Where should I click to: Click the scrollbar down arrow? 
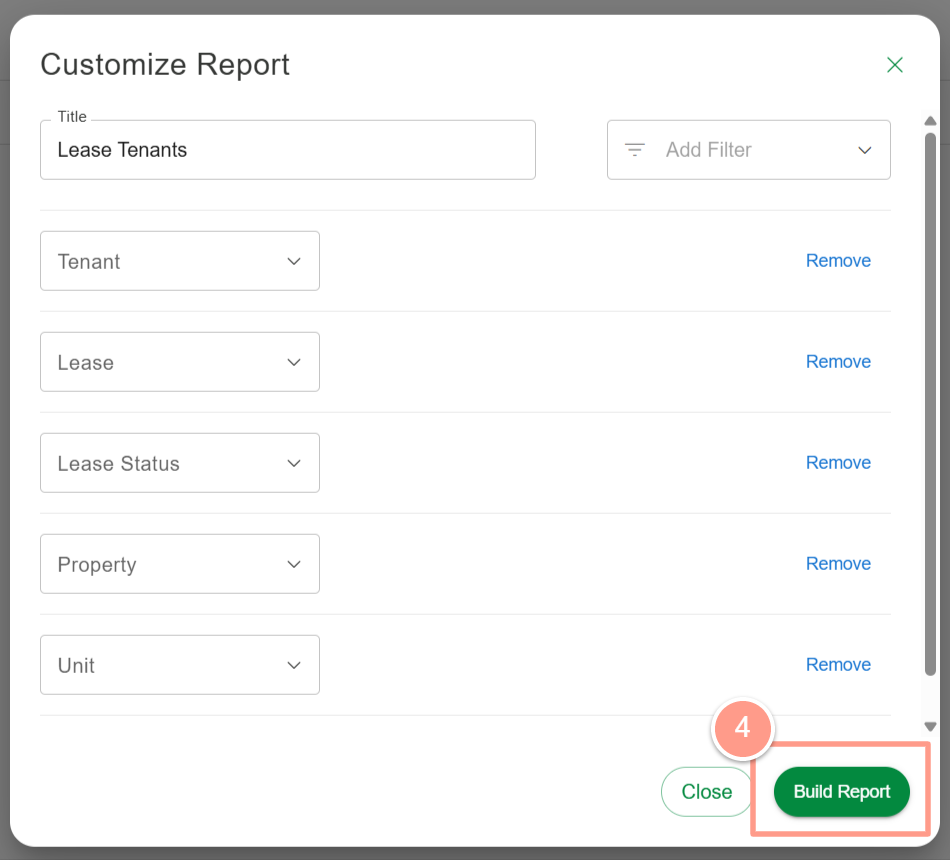[x=931, y=727]
